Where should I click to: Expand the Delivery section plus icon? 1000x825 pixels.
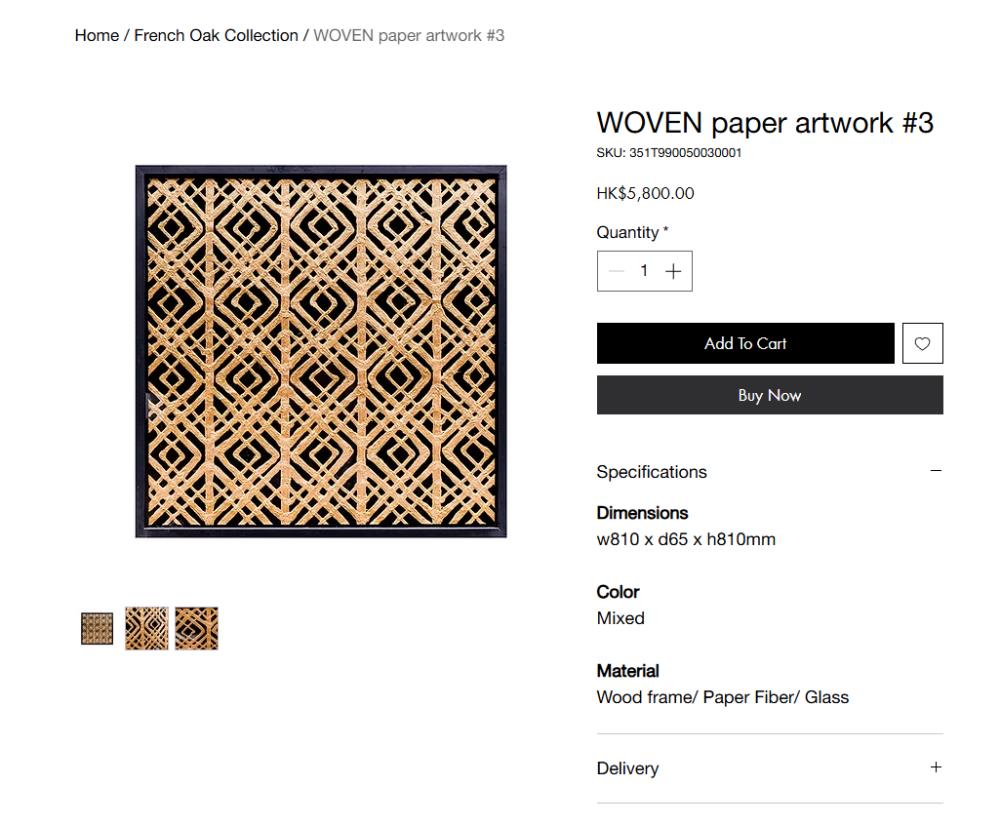[x=936, y=767]
